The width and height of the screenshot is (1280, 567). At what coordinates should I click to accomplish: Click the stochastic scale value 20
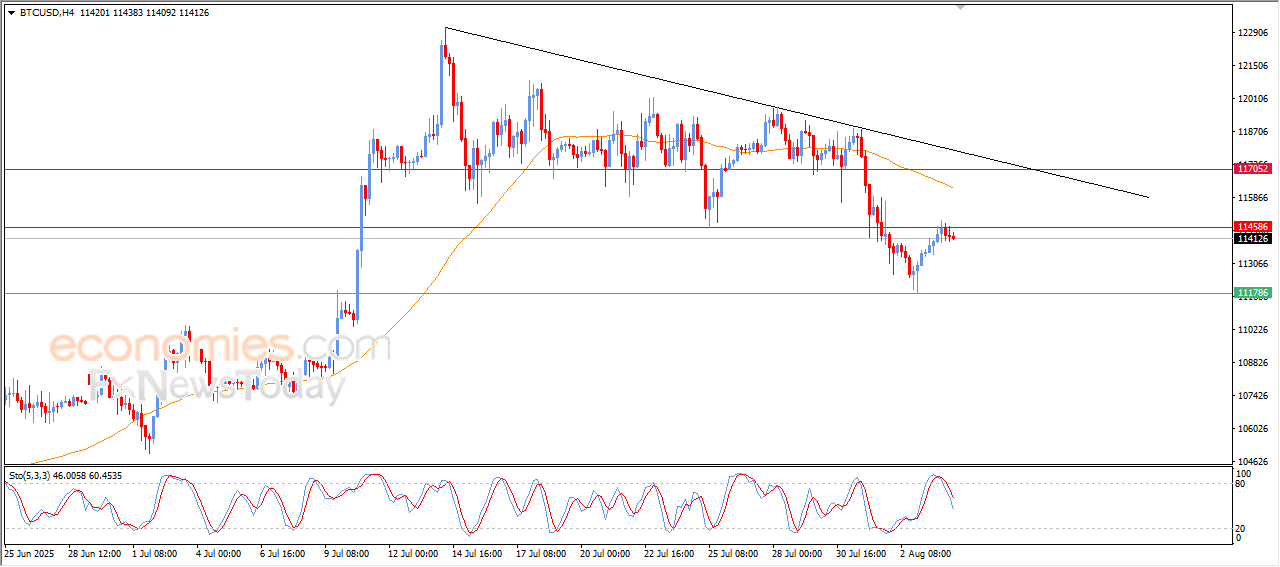coord(1242,527)
